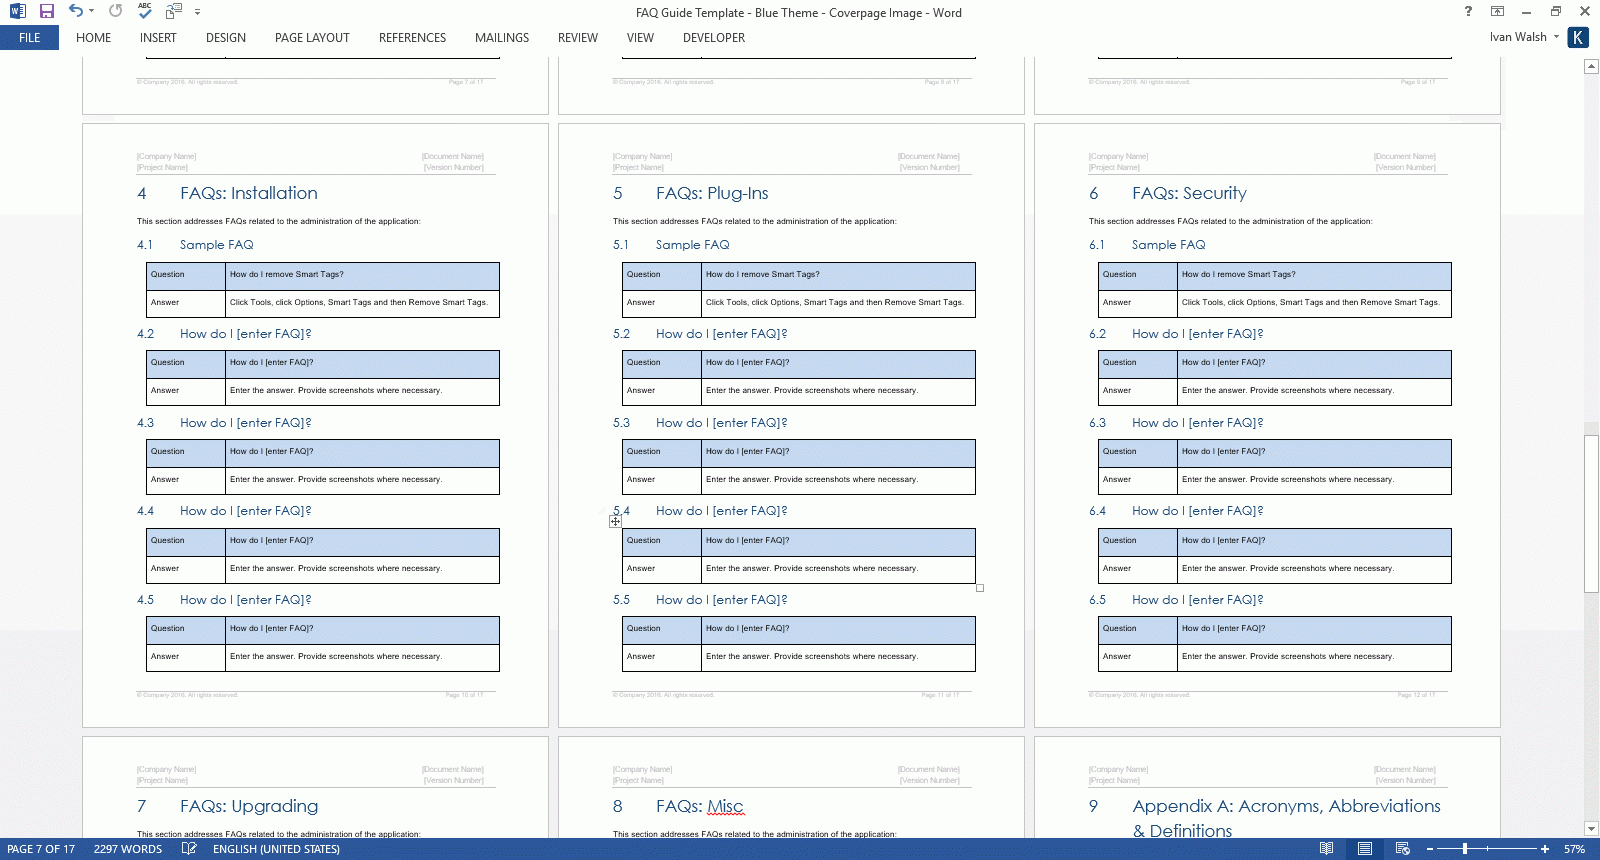
Task: Click the Zoom In plus button
Action: pyautogui.click(x=1545, y=849)
